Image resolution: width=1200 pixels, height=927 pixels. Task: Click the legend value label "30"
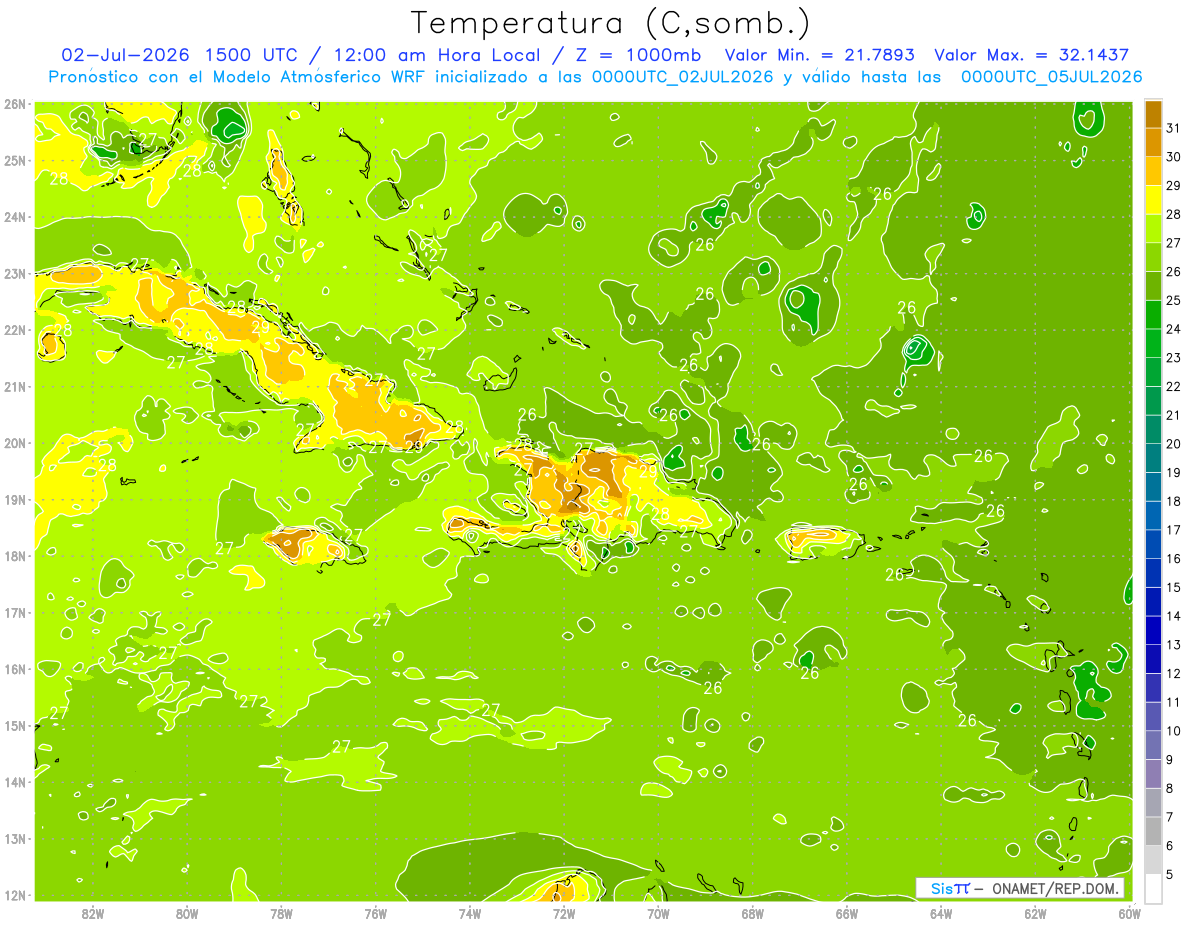coord(1174,157)
